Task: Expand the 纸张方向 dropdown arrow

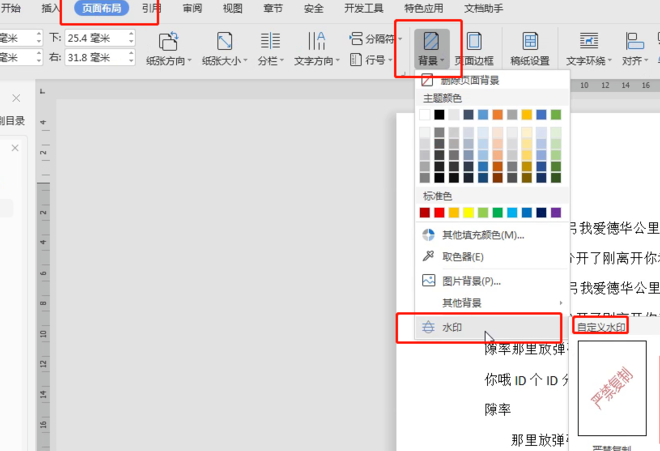Action: click(x=189, y=61)
